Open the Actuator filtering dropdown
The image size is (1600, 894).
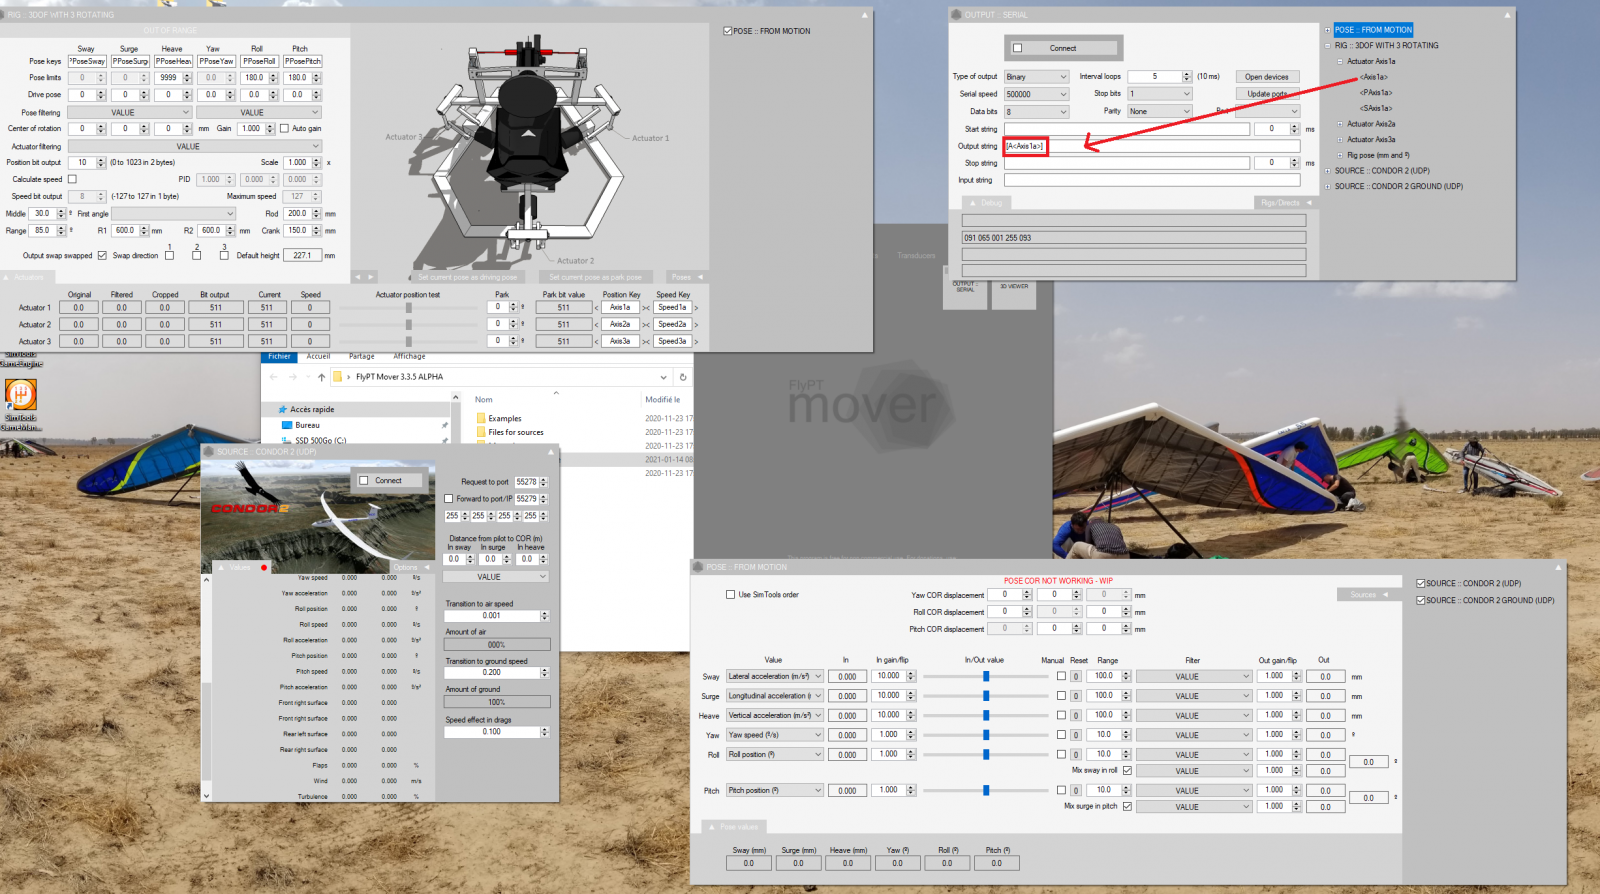[x=195, y=146]
